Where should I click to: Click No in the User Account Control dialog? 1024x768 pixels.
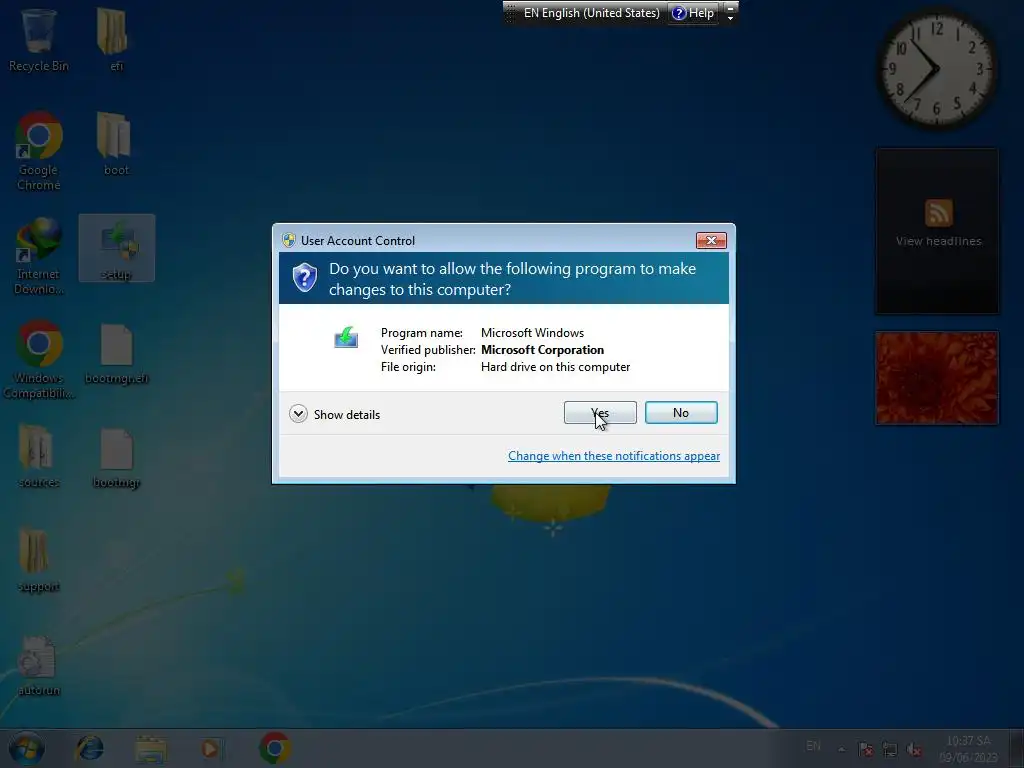(x=681, y=413)
